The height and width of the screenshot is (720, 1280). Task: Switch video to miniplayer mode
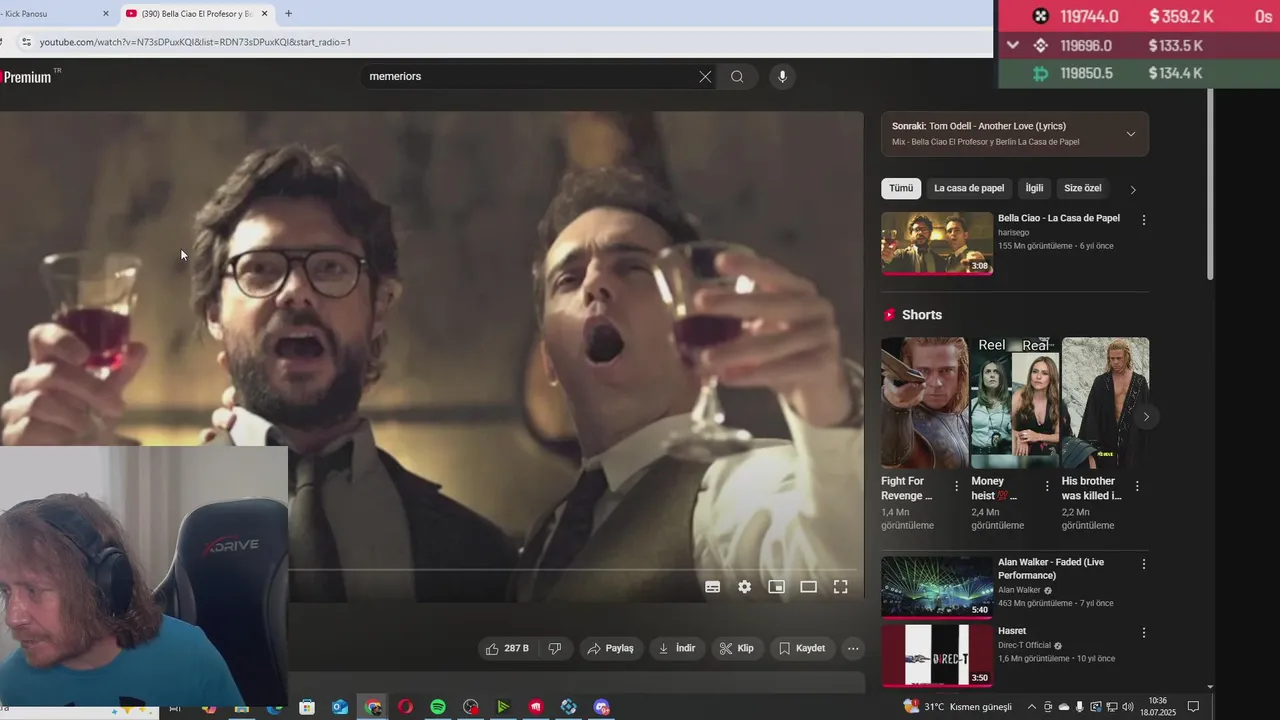[x=776, y=587]
